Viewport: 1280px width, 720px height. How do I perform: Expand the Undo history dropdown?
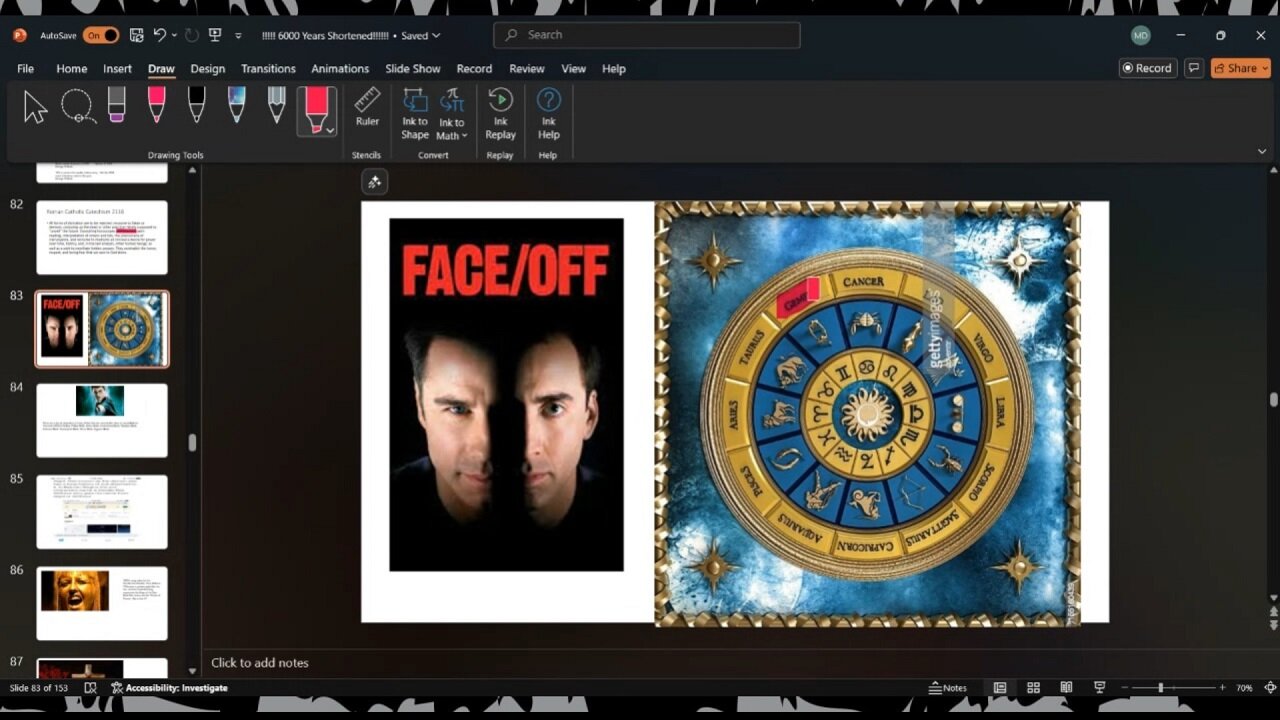point(174,35)
